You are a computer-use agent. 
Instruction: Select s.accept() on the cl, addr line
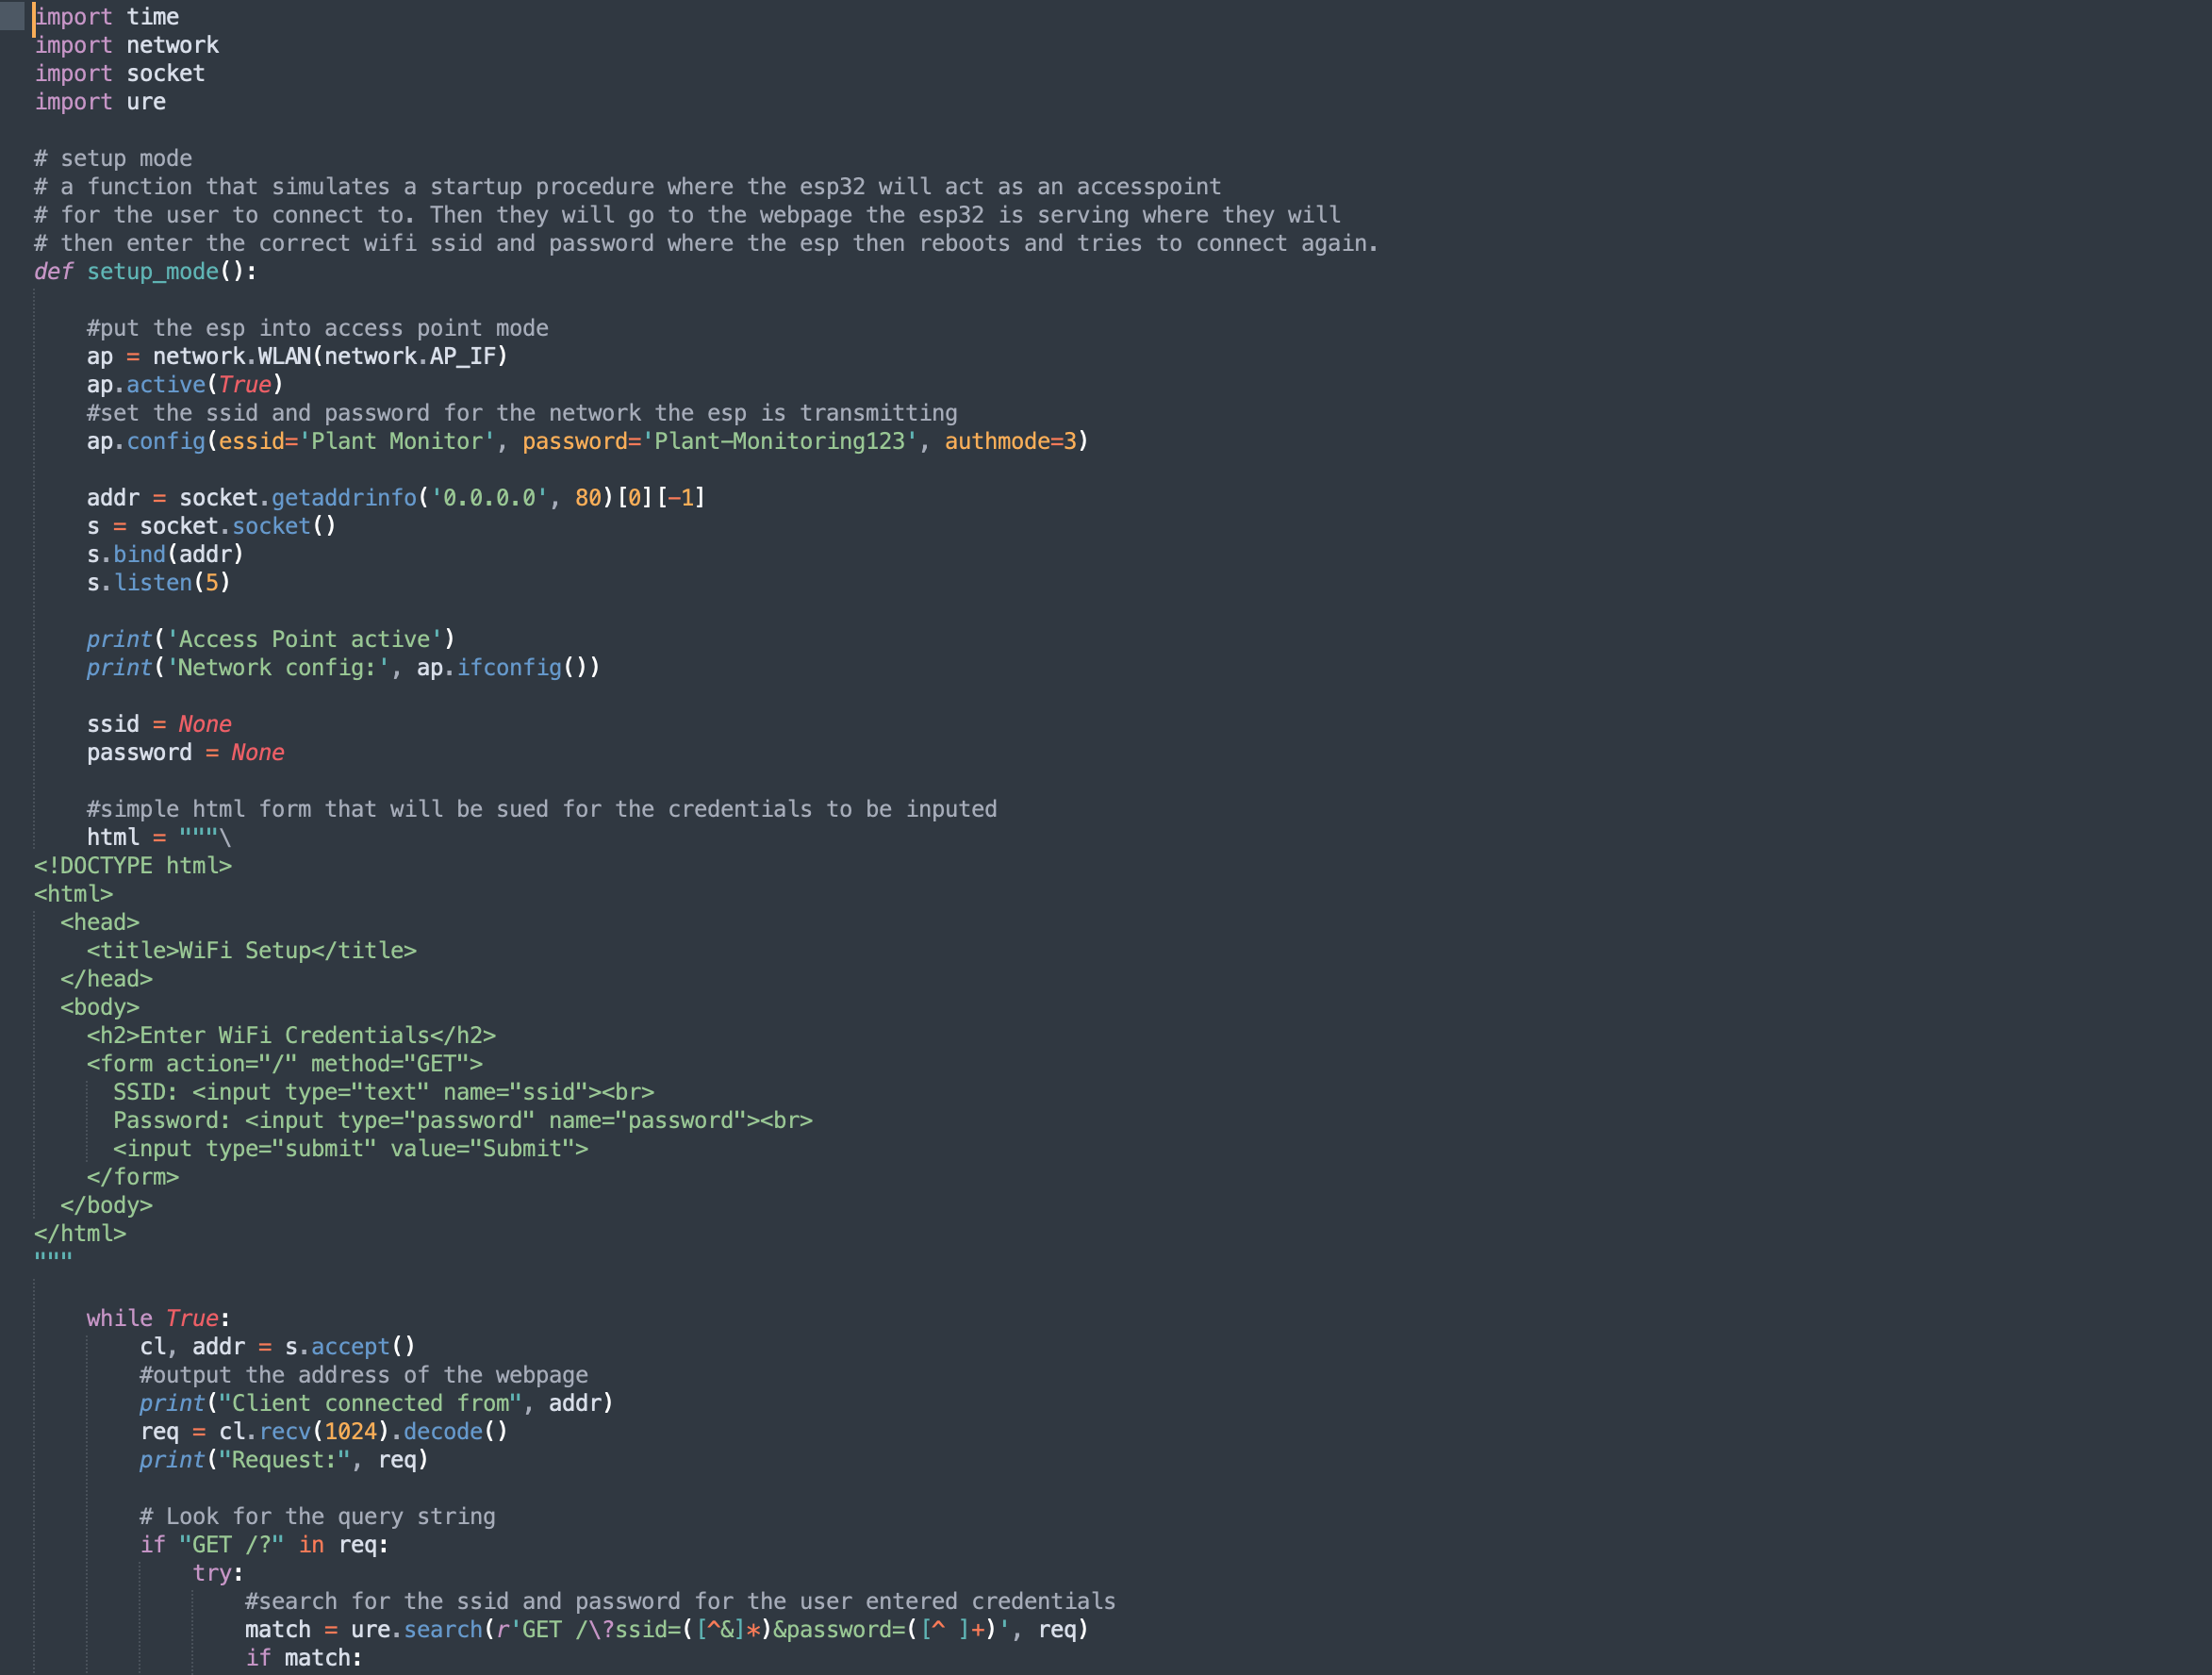tap(348, 1346)
